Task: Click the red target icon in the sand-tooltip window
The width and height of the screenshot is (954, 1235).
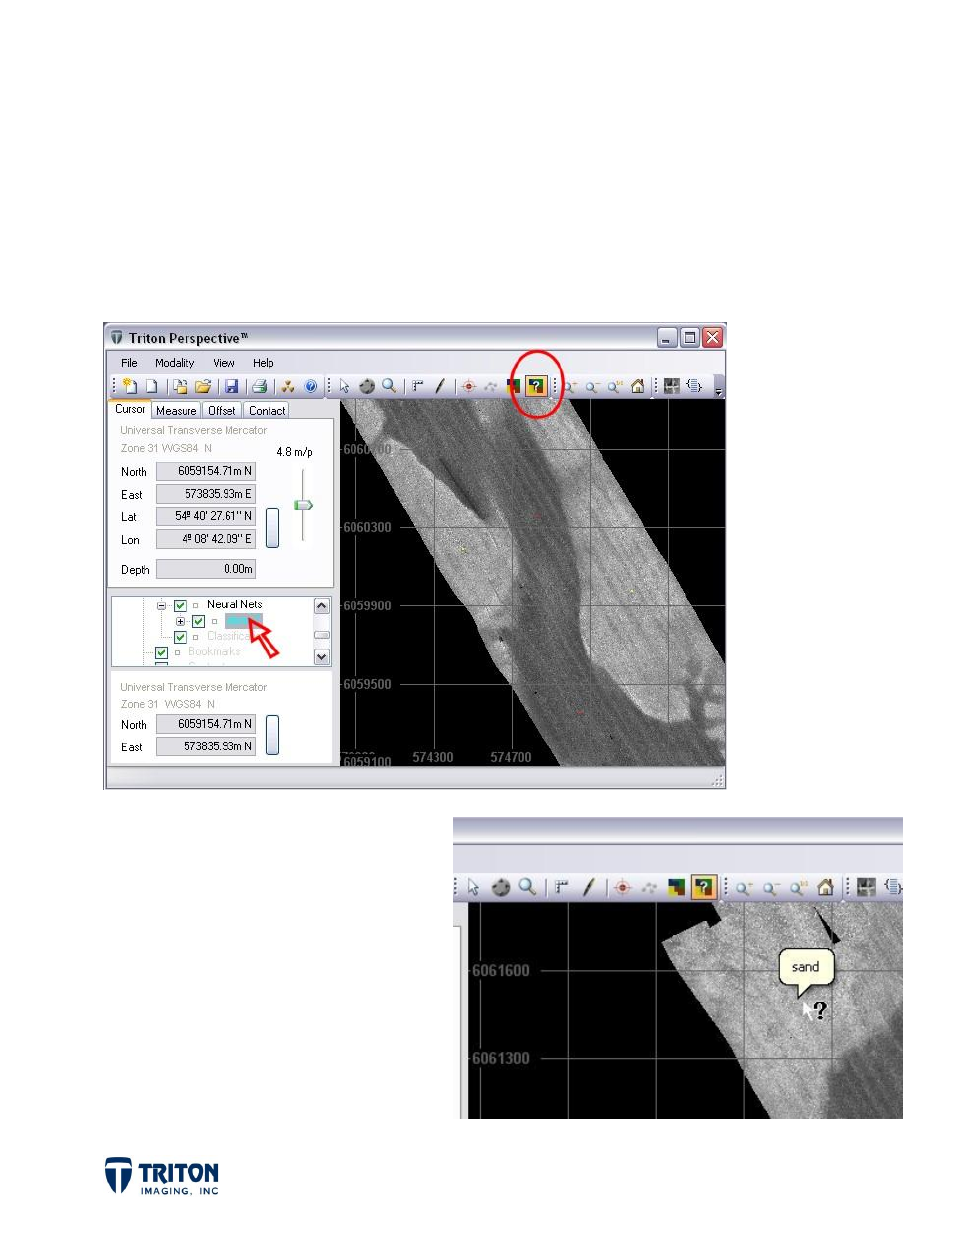Action: click(623, 887)
